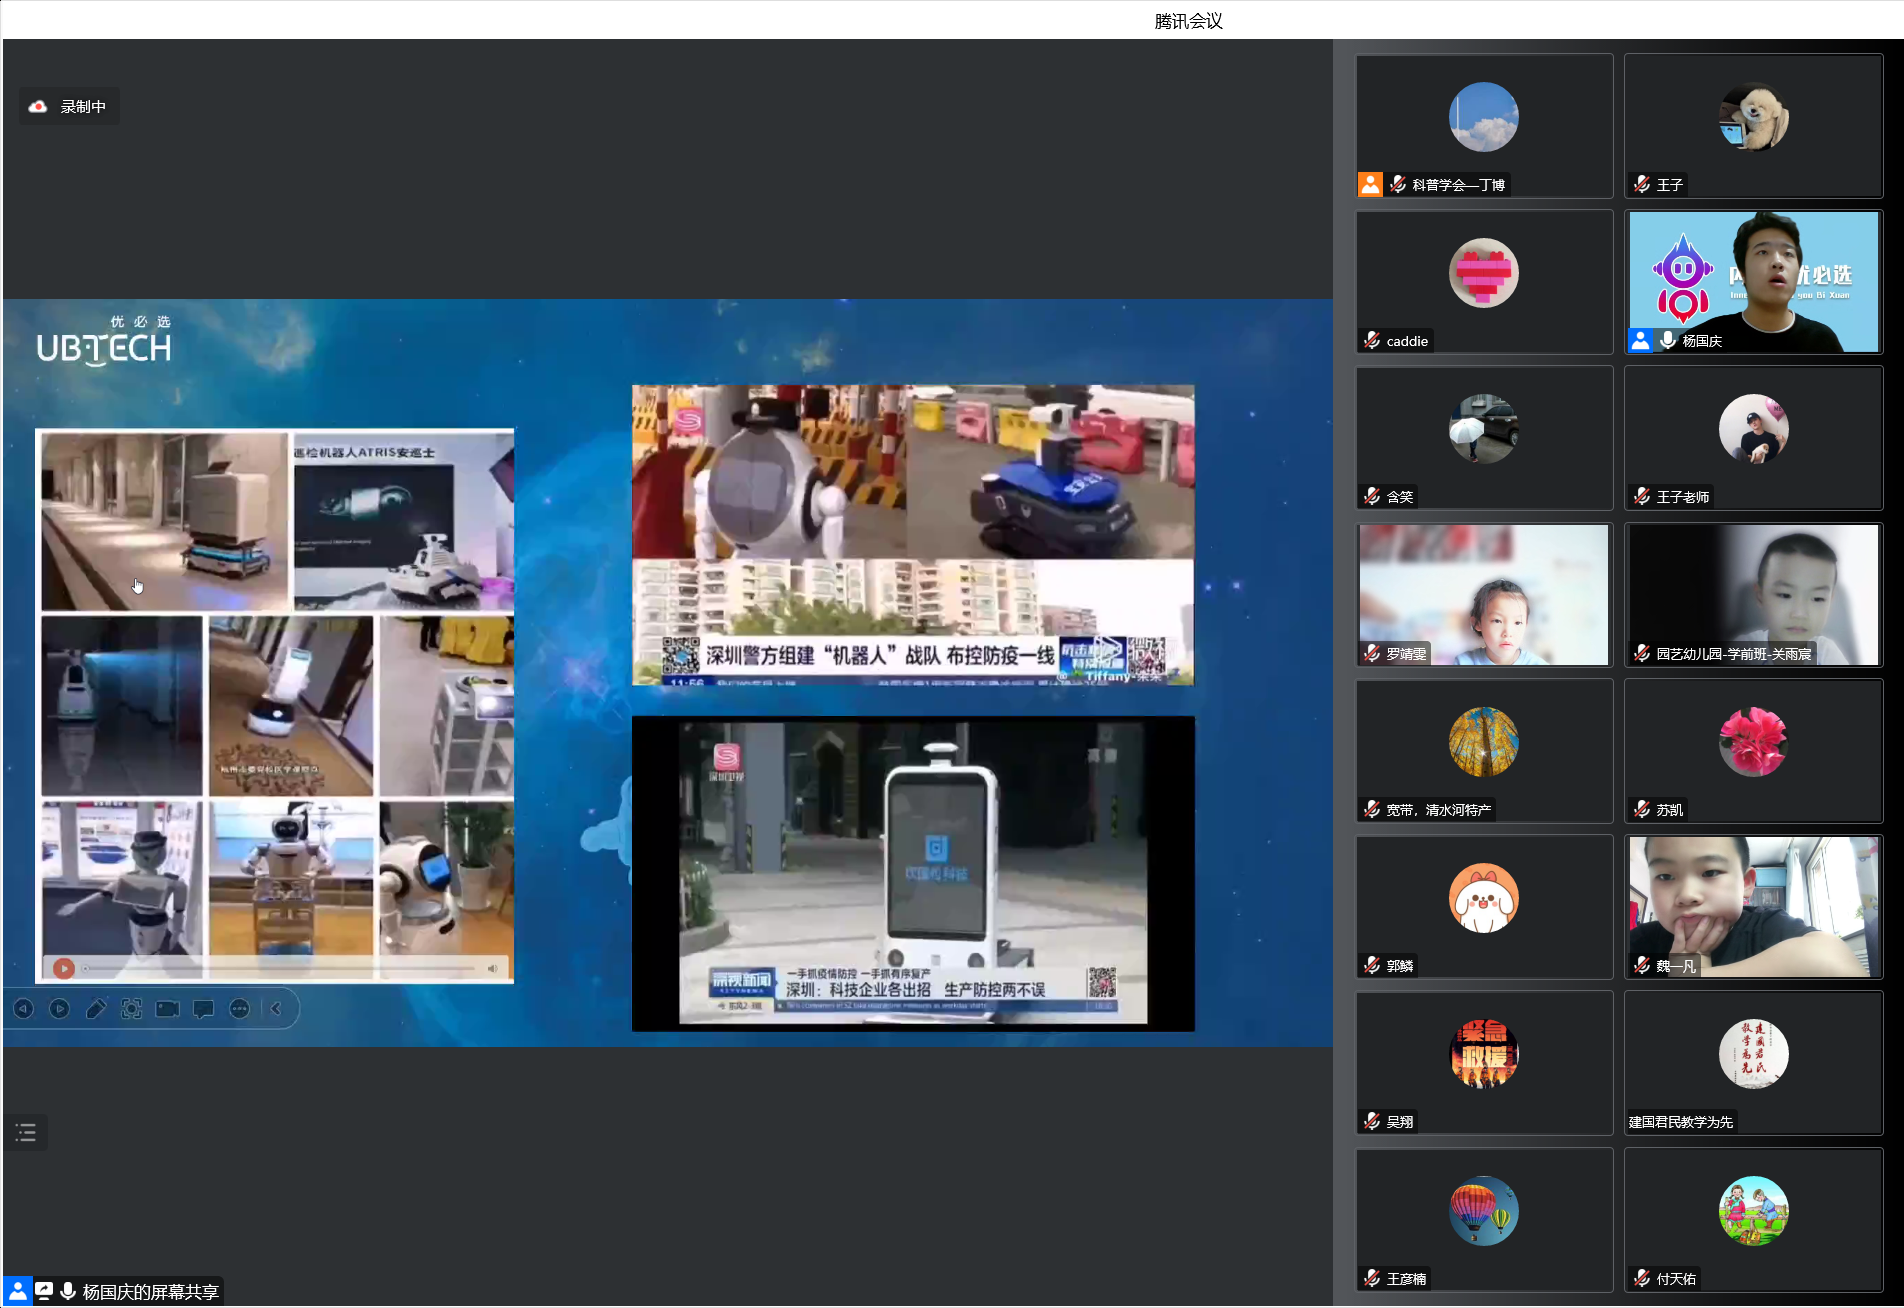
Task: Click the 录制中 recording indicator
Action: click(69, 106)
